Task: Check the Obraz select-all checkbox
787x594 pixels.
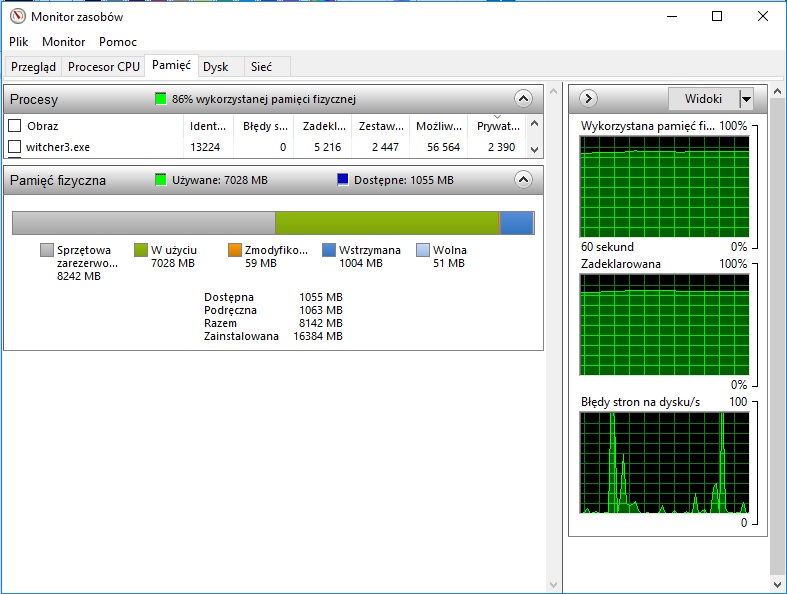Action: click(15, 126)
